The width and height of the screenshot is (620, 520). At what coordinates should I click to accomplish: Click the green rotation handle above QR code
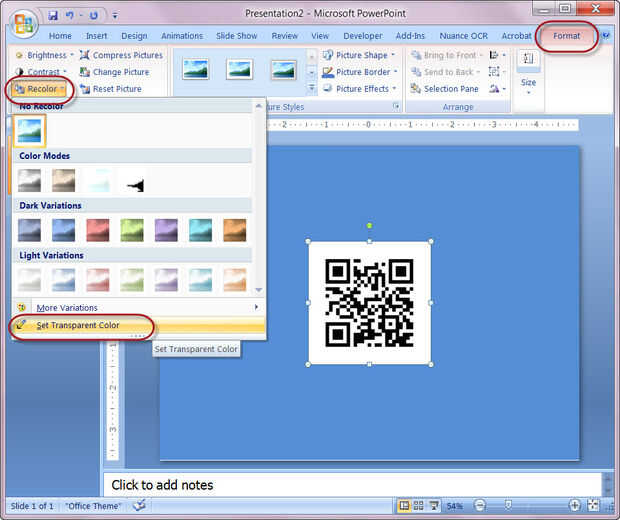[x=369, y=226]
